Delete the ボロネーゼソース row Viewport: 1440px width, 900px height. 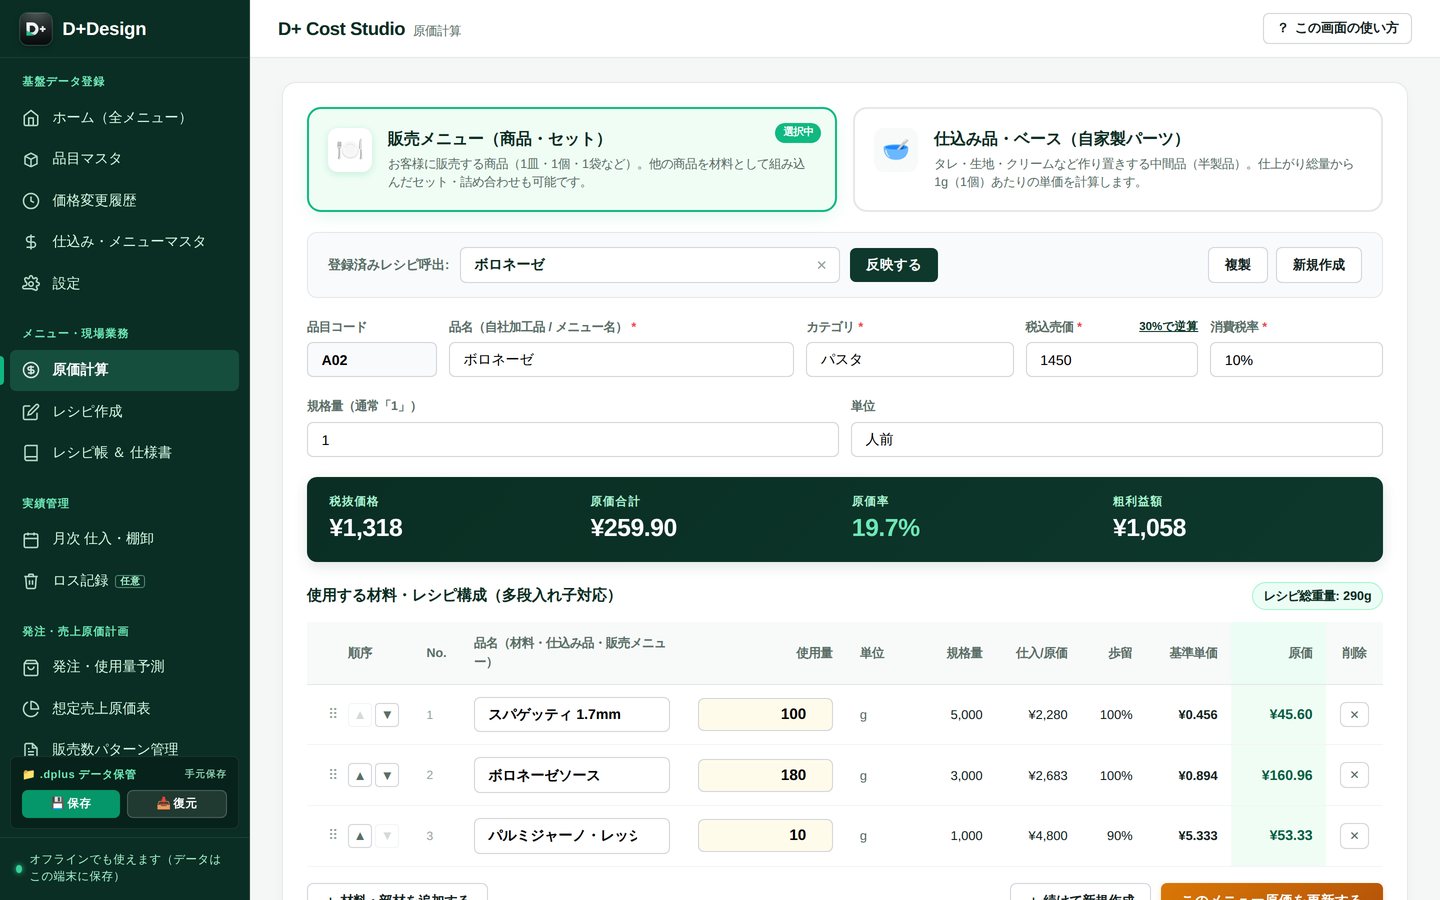click(x=1354, y=775)
